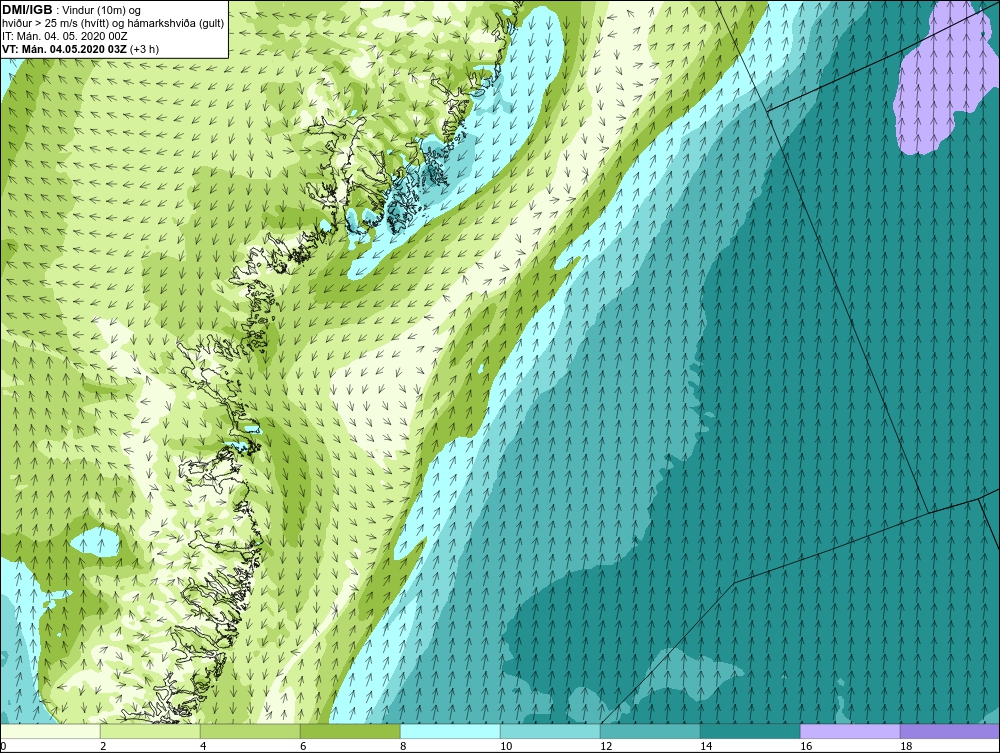Viewport: 1000px width, 753px height.
Task: Click the legend label '10'
Action: (506, 746)
